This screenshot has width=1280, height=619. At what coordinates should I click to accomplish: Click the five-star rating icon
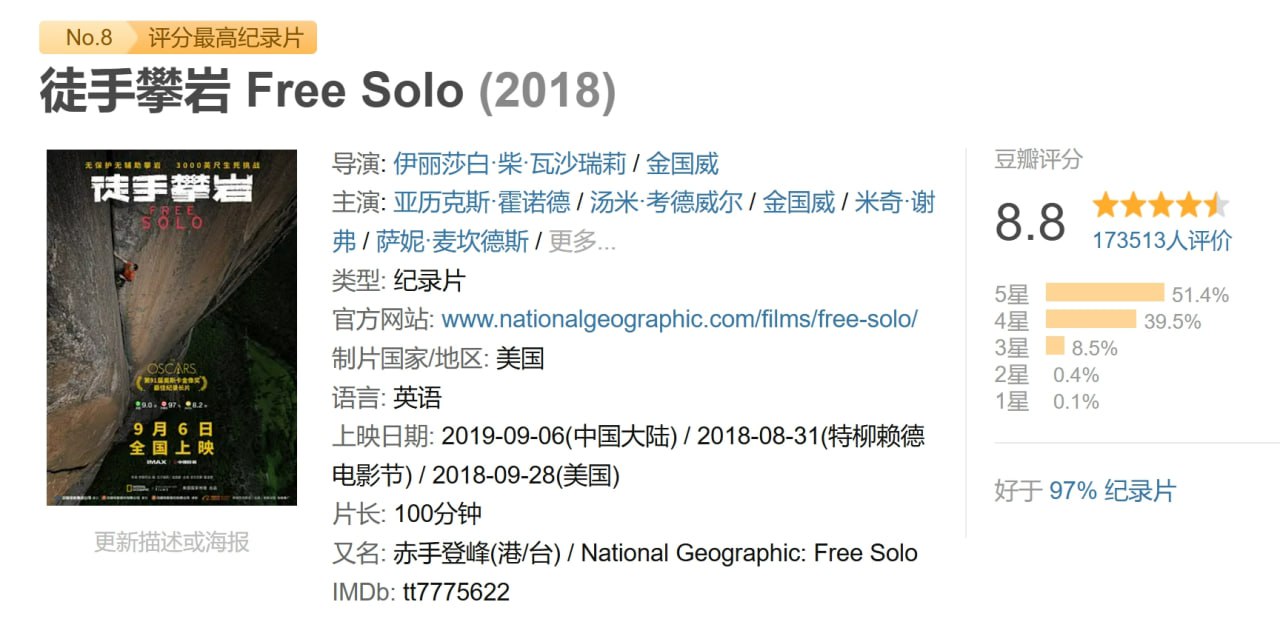1161,206
